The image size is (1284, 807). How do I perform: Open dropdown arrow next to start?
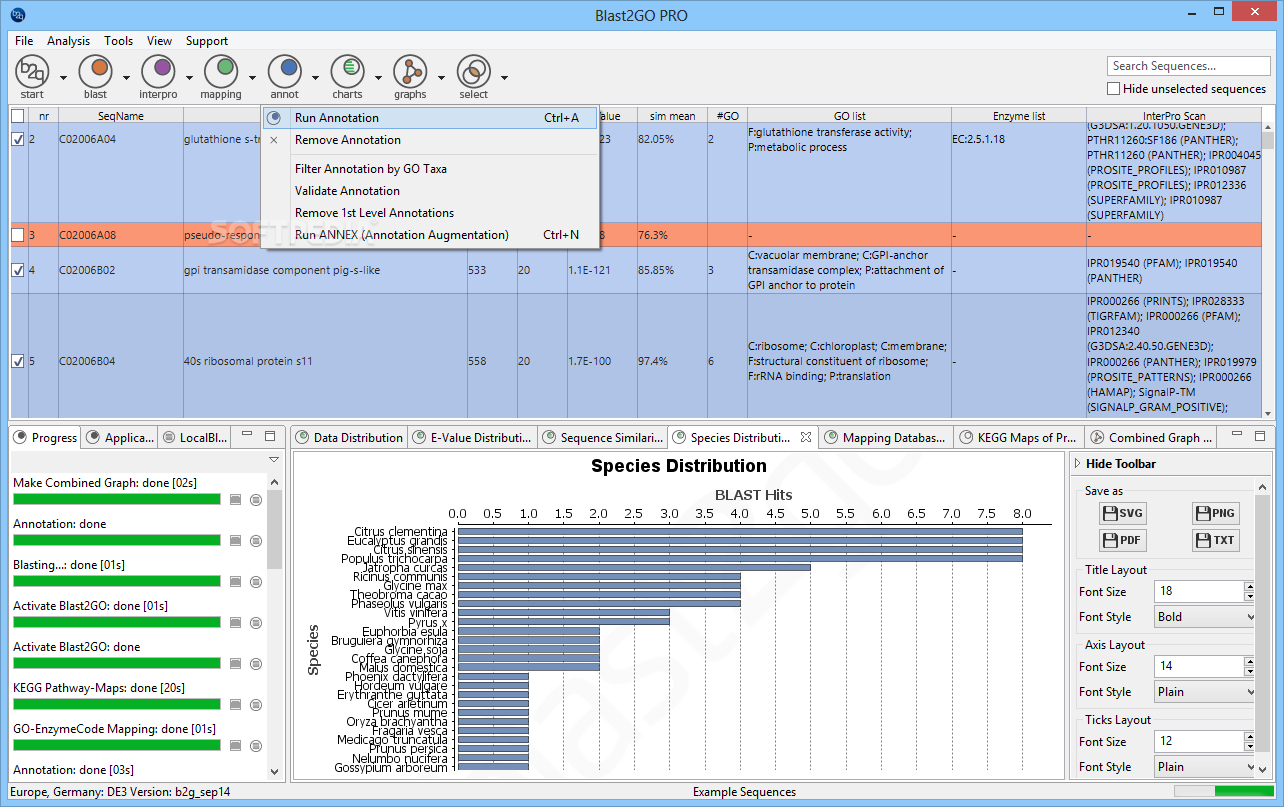click(x=63, y=77)
